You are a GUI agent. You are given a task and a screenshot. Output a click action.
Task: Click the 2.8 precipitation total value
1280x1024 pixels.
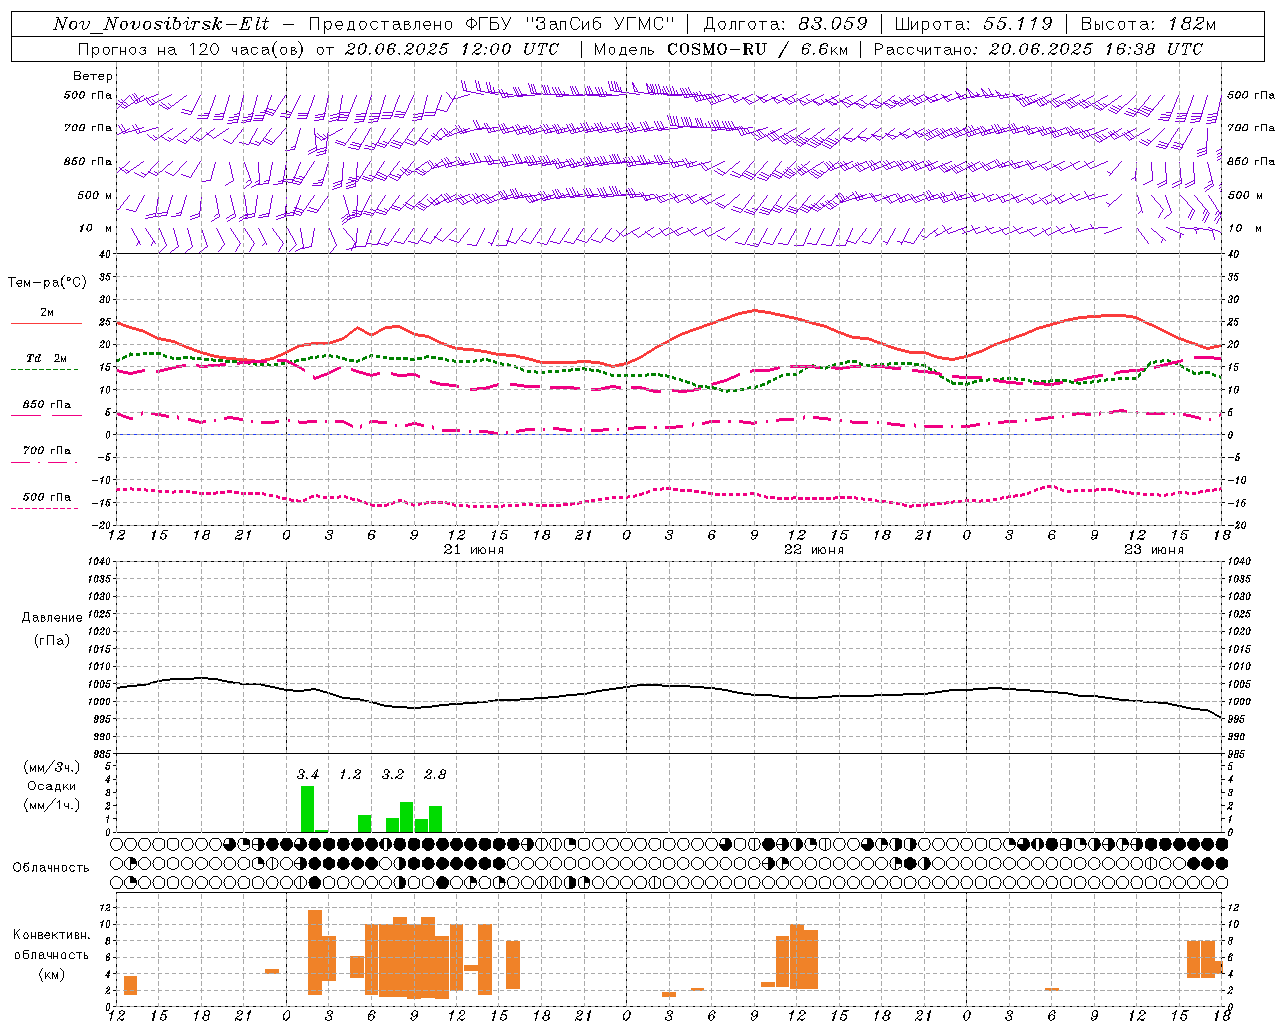pos(435,775)
